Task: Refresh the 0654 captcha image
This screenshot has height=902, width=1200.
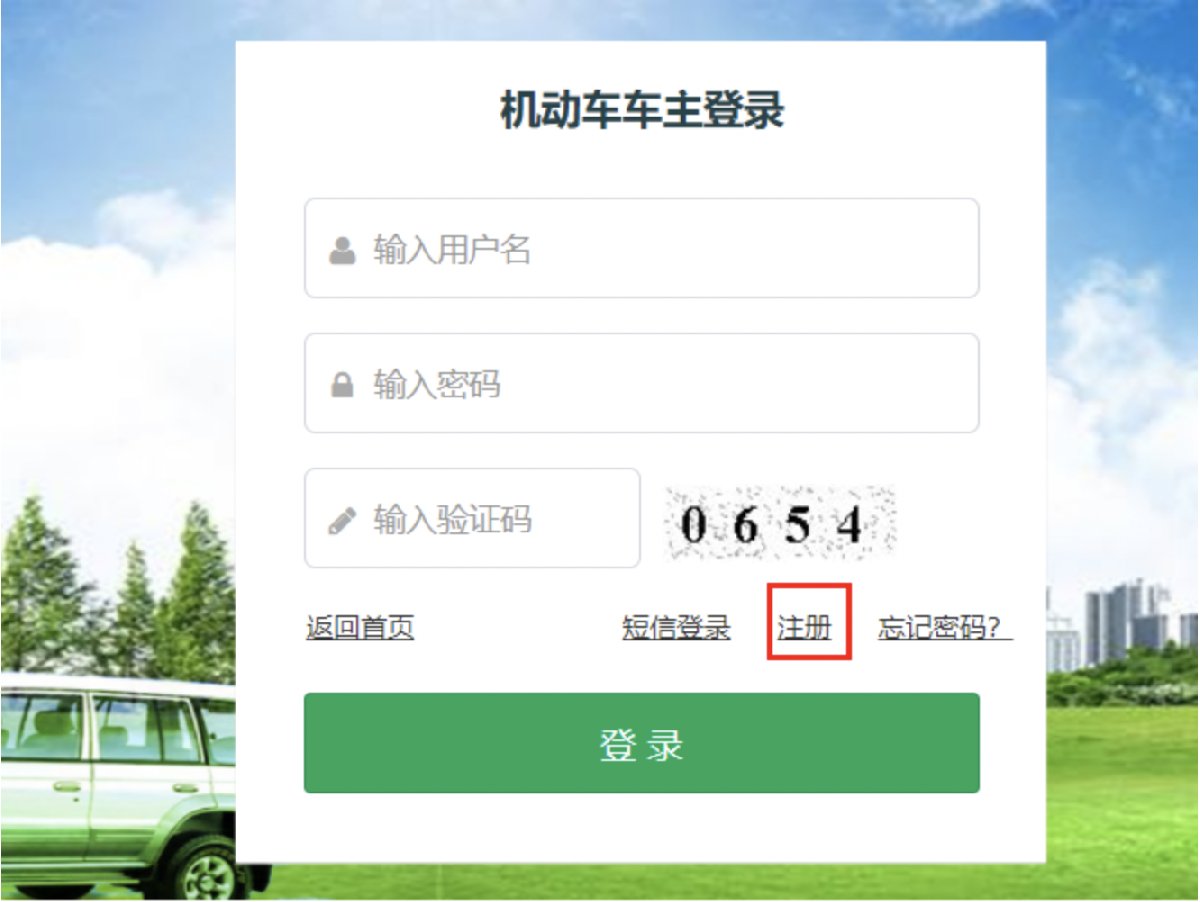Action: point(781,523)
